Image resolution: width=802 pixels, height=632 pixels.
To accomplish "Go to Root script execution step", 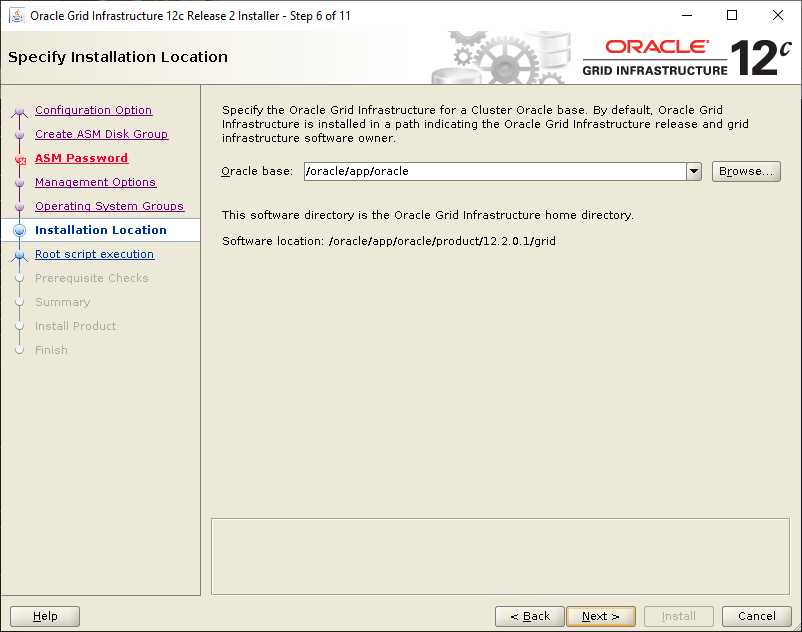I will pos(94,254).
